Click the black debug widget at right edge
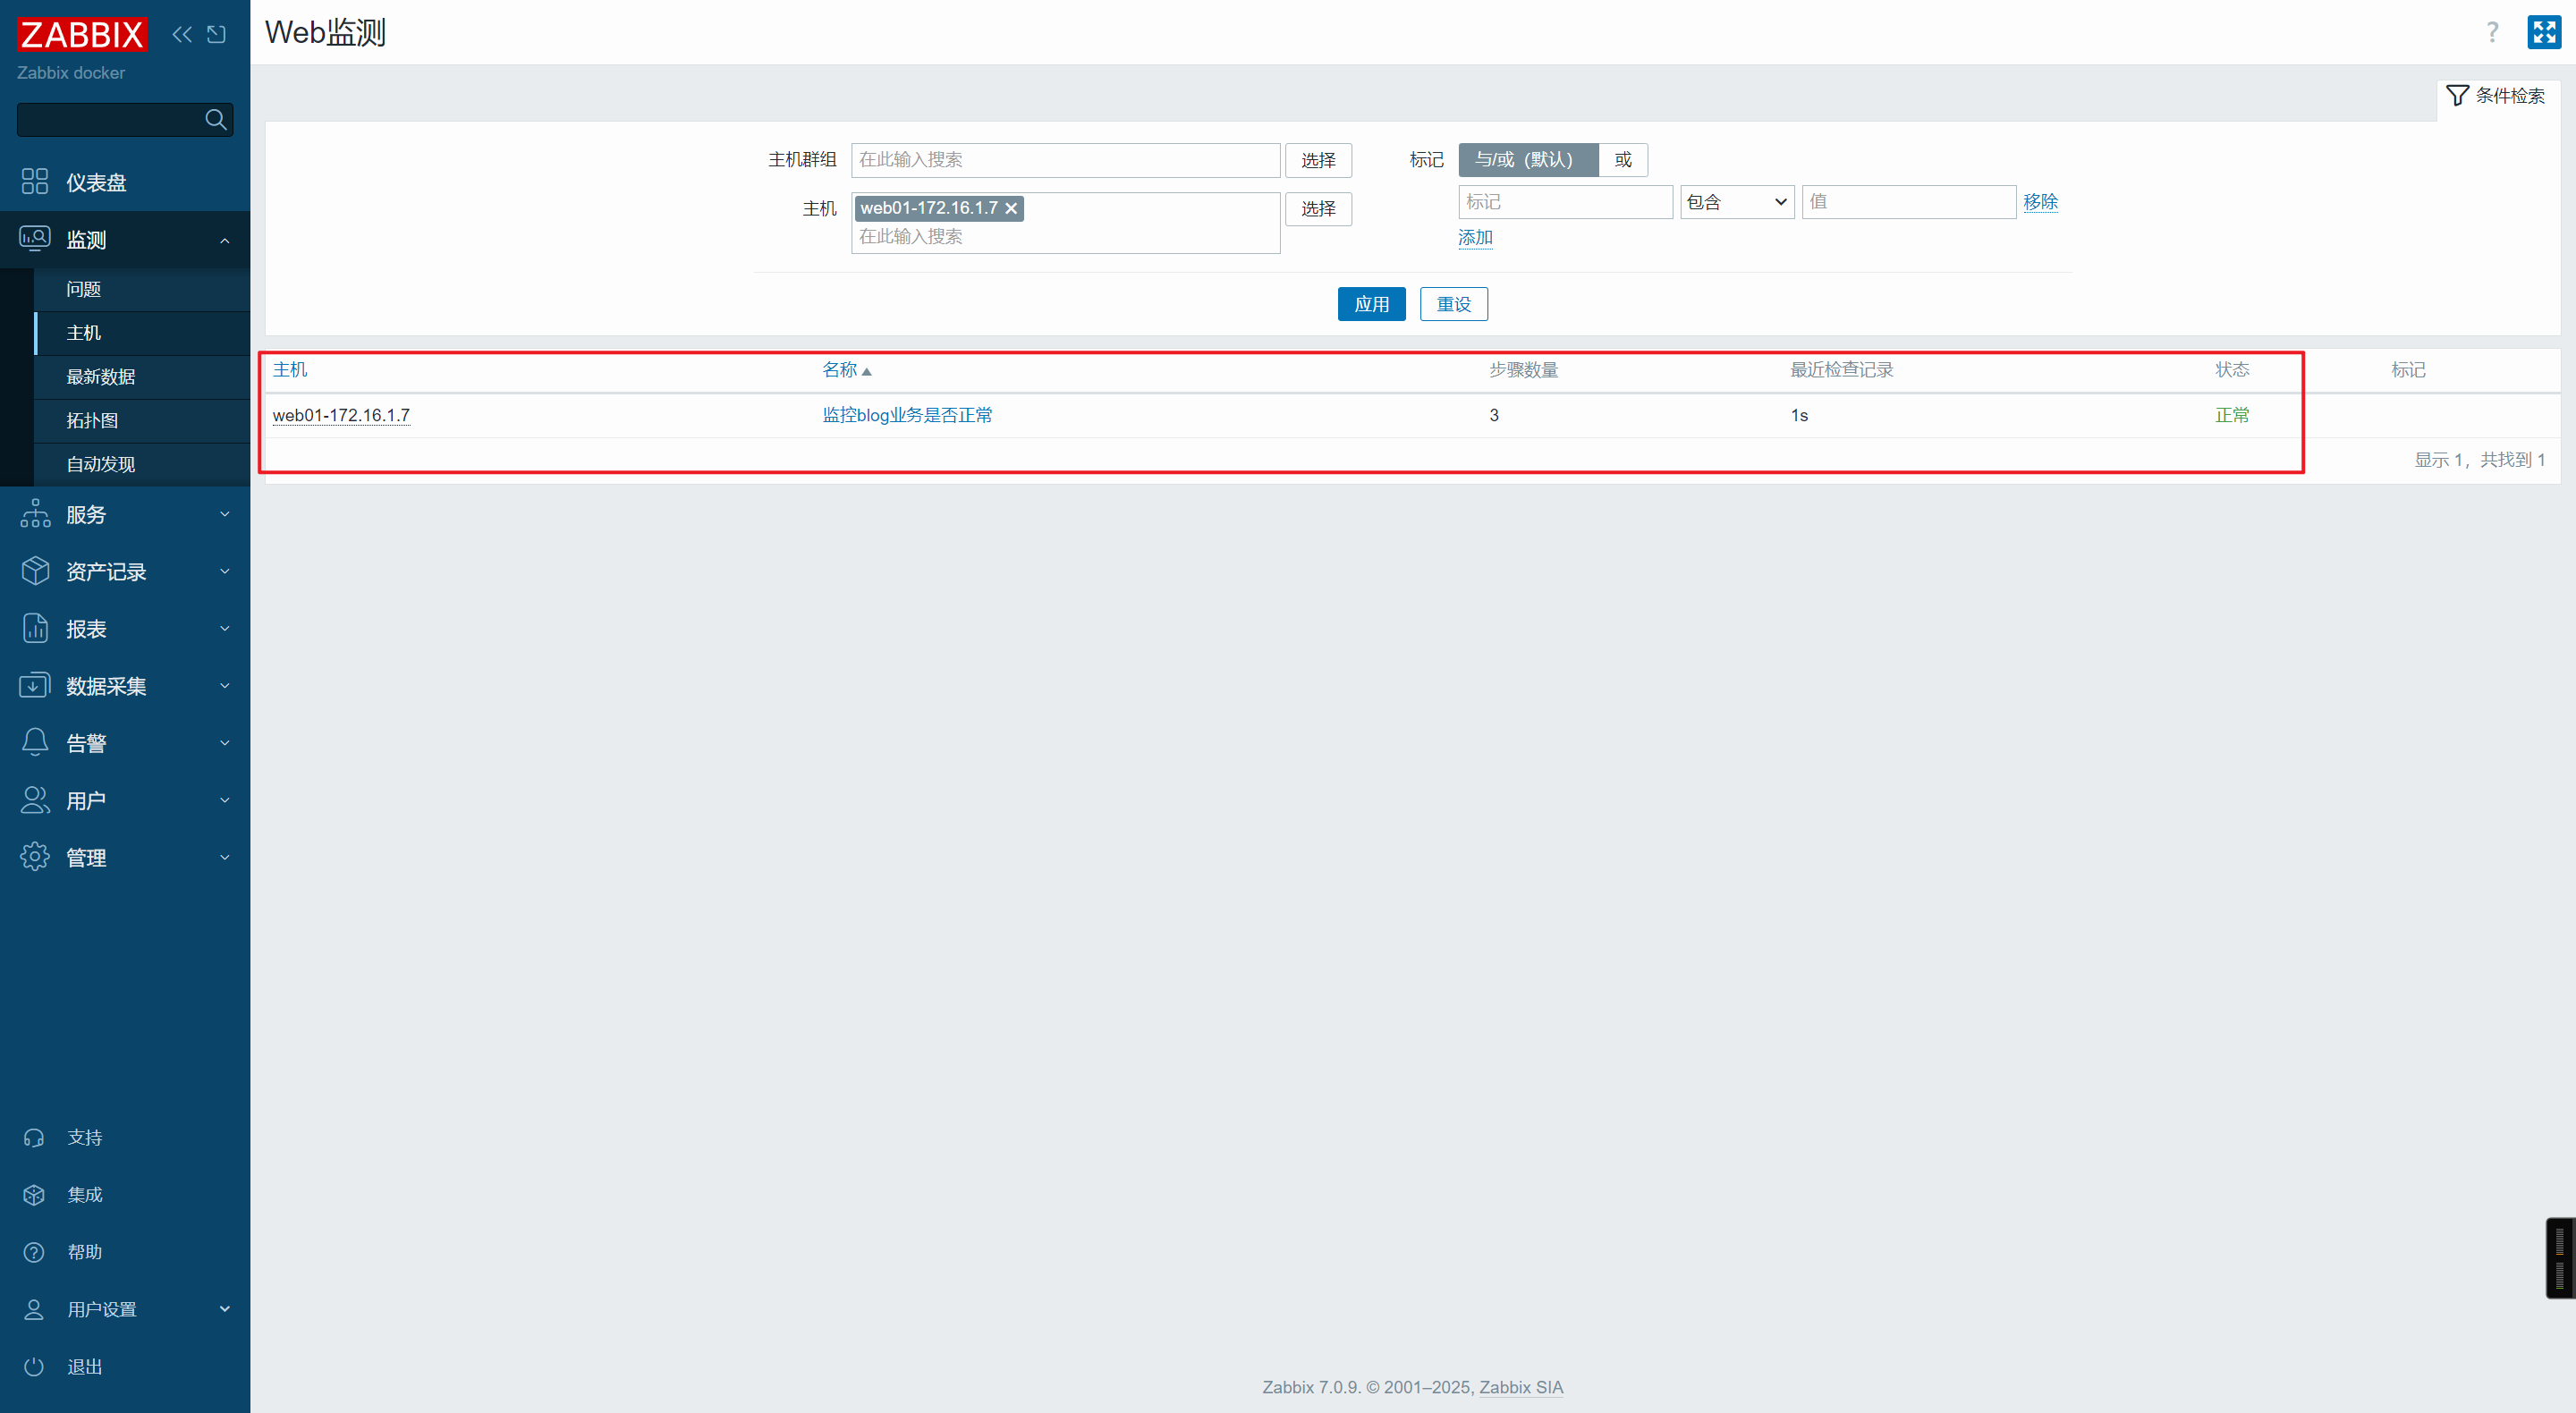 2560,1258
